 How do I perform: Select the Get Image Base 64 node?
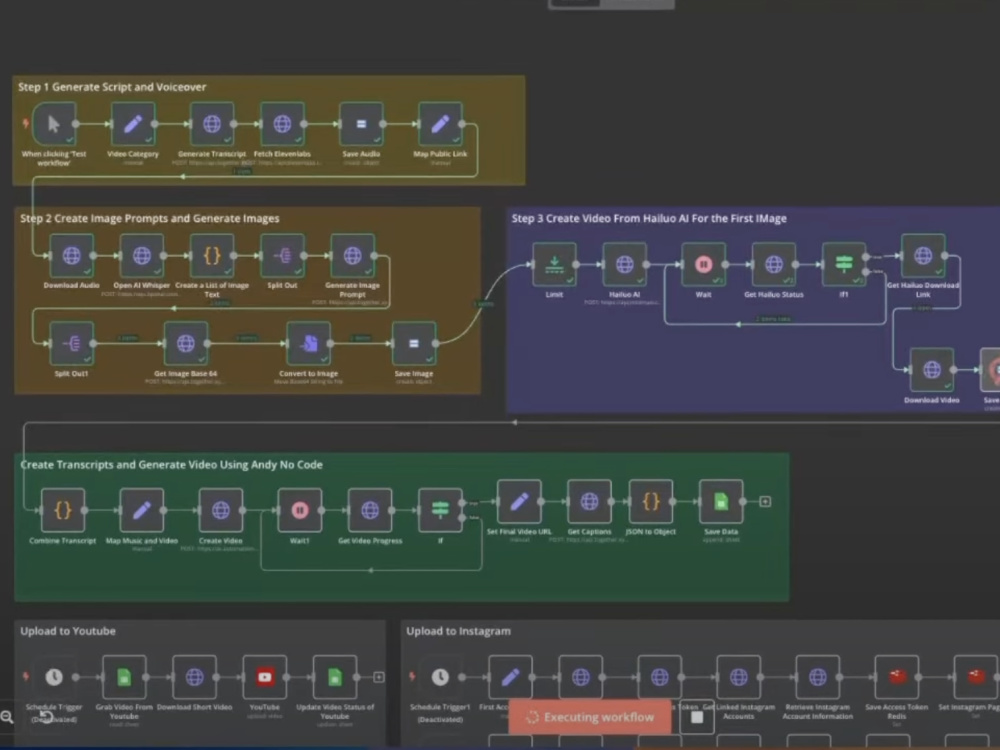tap(186, 344)
